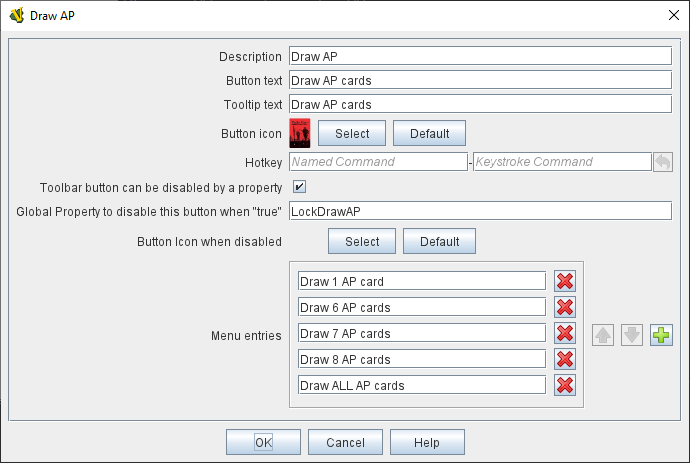Viewport: 690px width, 463px height.
Task: Remove the 'Draw 6 AP cards' entry
Action: [564, 308]
